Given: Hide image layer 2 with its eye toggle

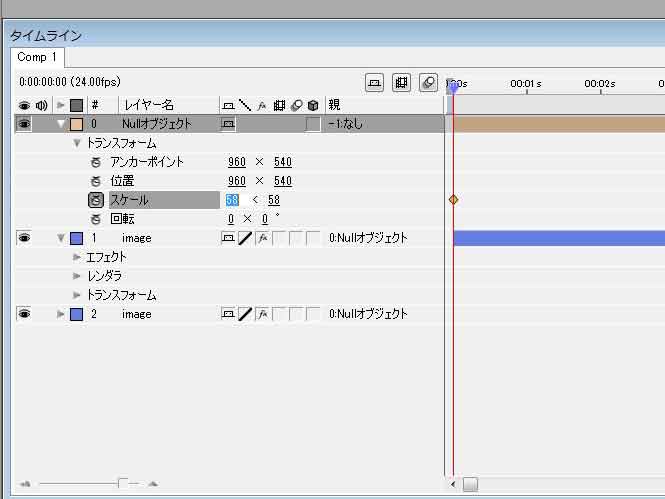Looking at the screenshot, I should click(x=24, y=314).
